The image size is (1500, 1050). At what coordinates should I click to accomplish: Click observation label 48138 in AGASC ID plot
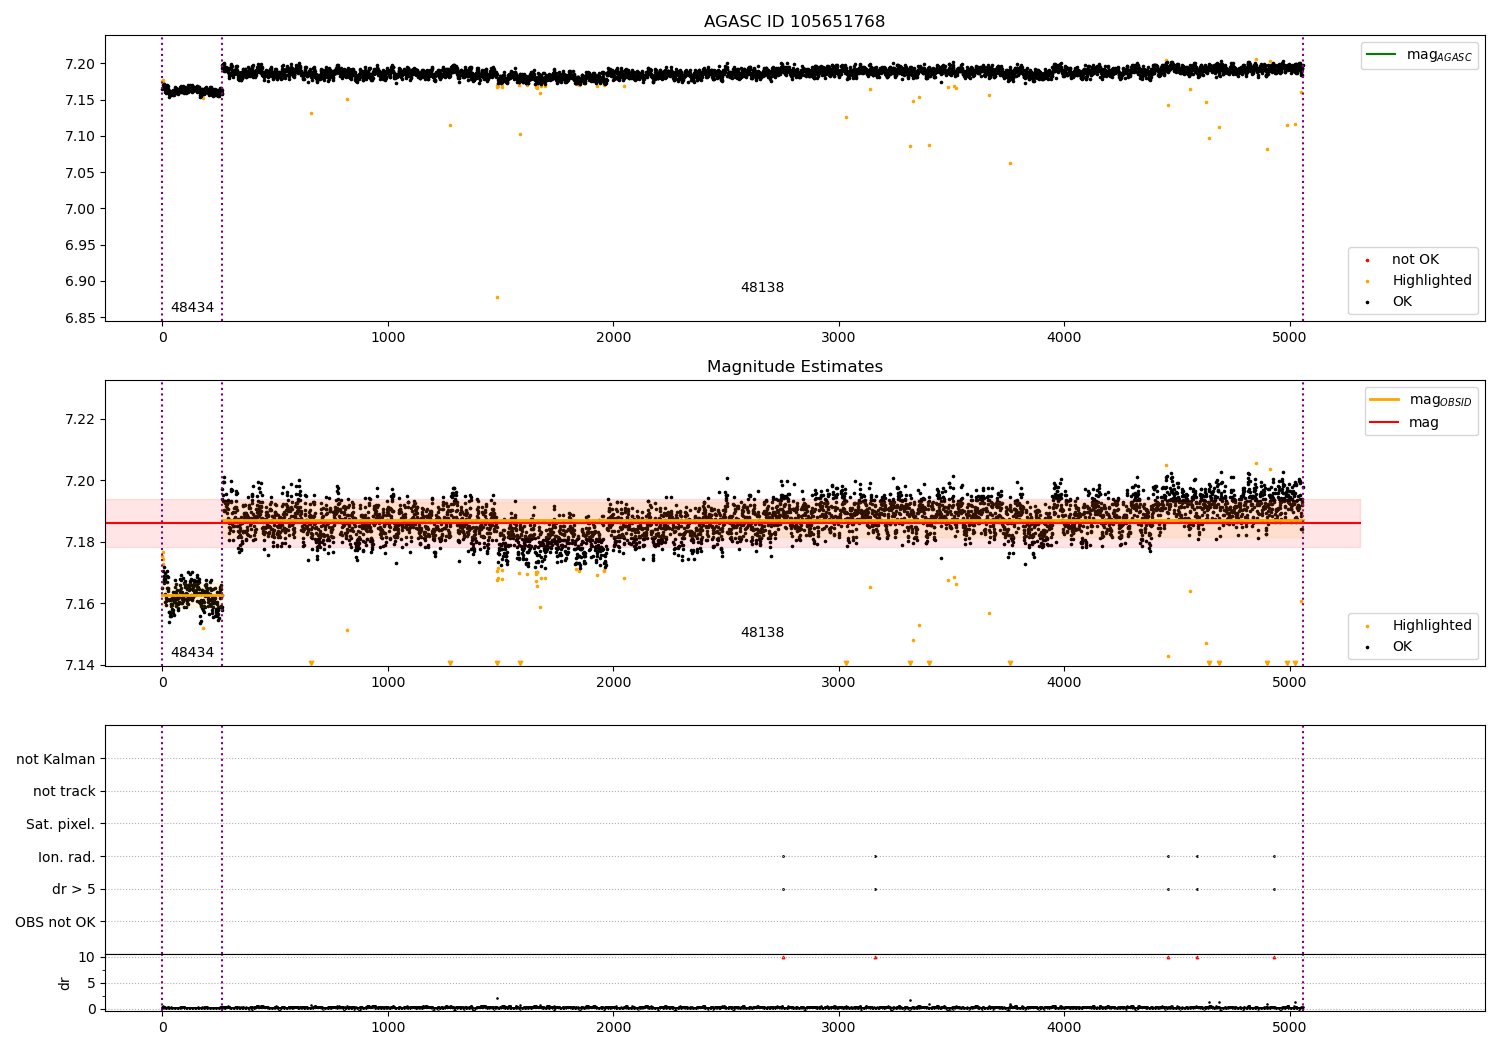tap(762, 288)
